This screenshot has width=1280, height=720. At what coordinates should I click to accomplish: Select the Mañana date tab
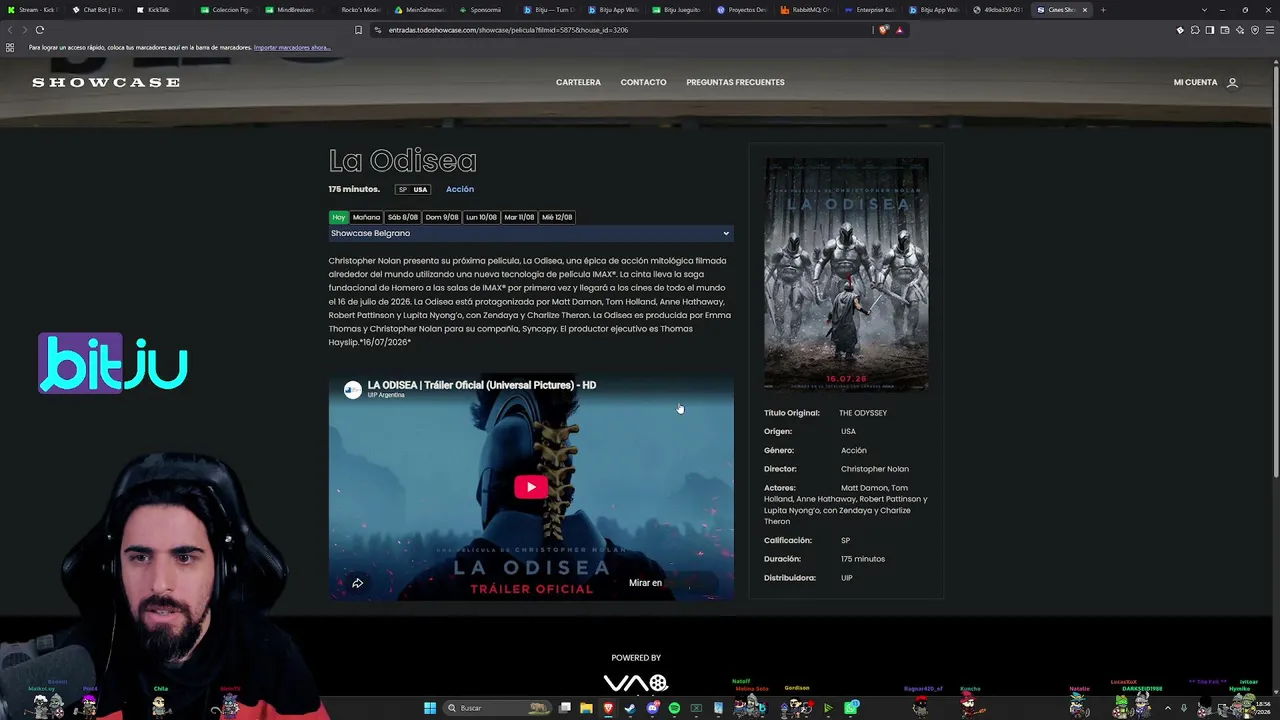(366, 217)
